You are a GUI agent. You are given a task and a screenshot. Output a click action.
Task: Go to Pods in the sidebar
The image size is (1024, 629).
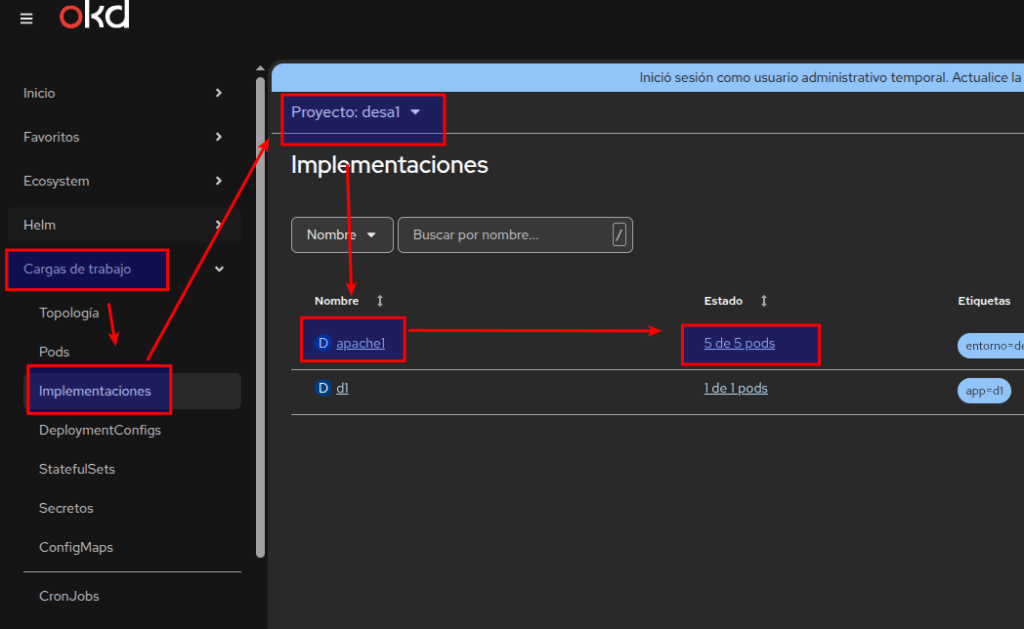(x=54, y=352)
